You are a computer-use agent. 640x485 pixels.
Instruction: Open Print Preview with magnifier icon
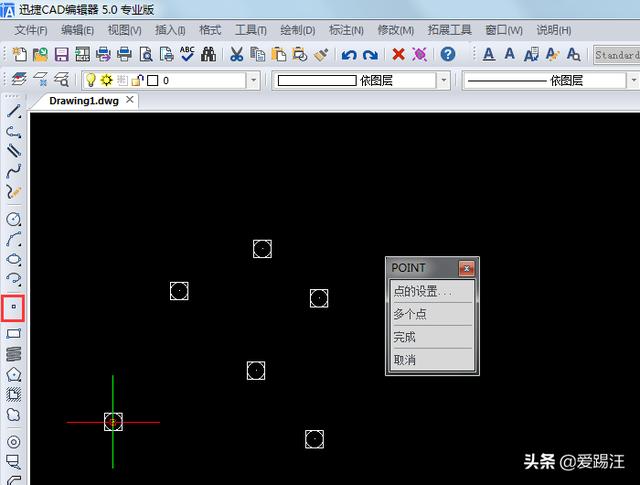146,54
